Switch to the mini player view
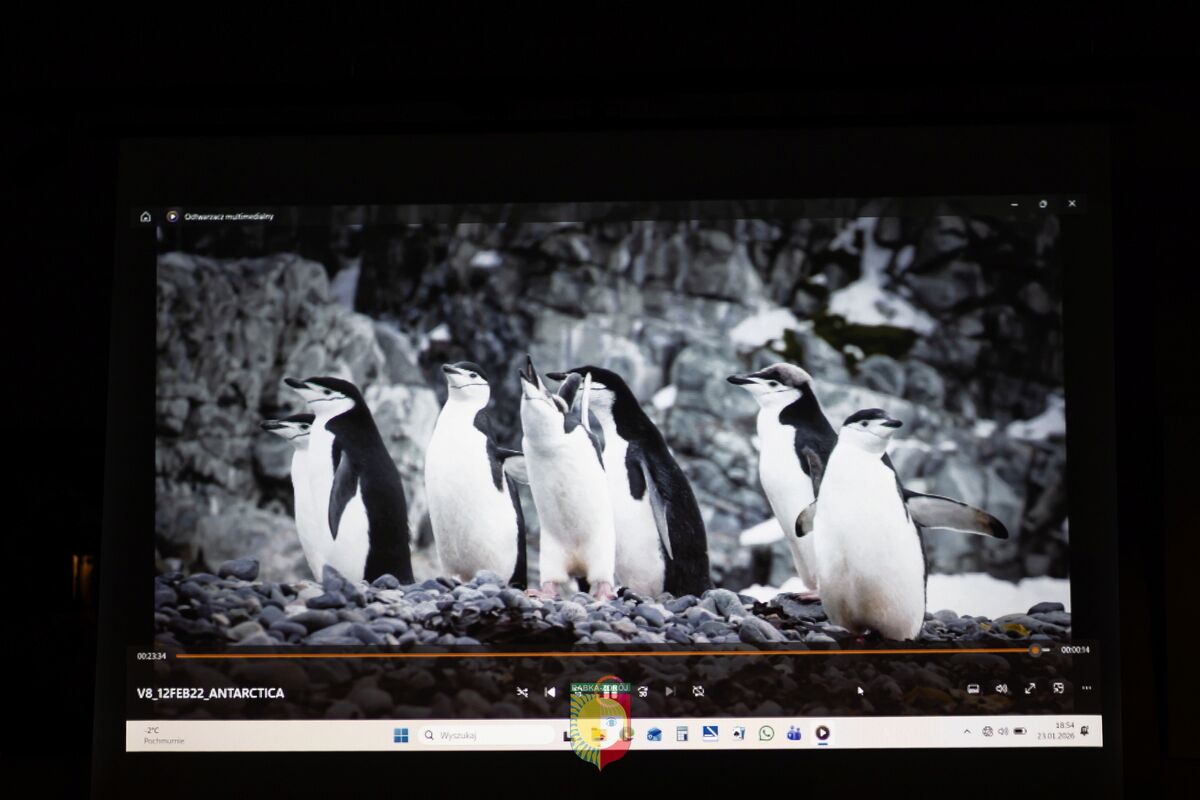Image resolution: width=1200 pixels, height=800 pixels. point(1058,689)
